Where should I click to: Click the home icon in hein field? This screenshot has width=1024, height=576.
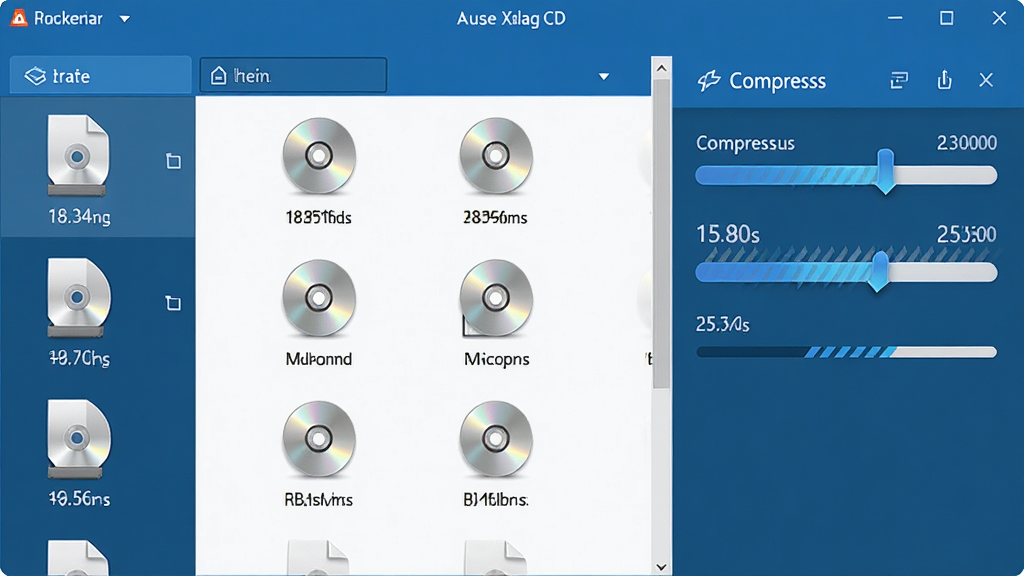coord(219,76)
